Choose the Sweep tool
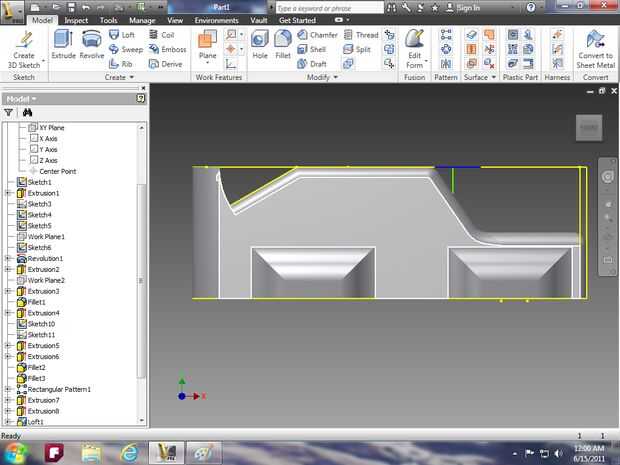Viewport: 620px width, 465px height. (x=126, y=49)
